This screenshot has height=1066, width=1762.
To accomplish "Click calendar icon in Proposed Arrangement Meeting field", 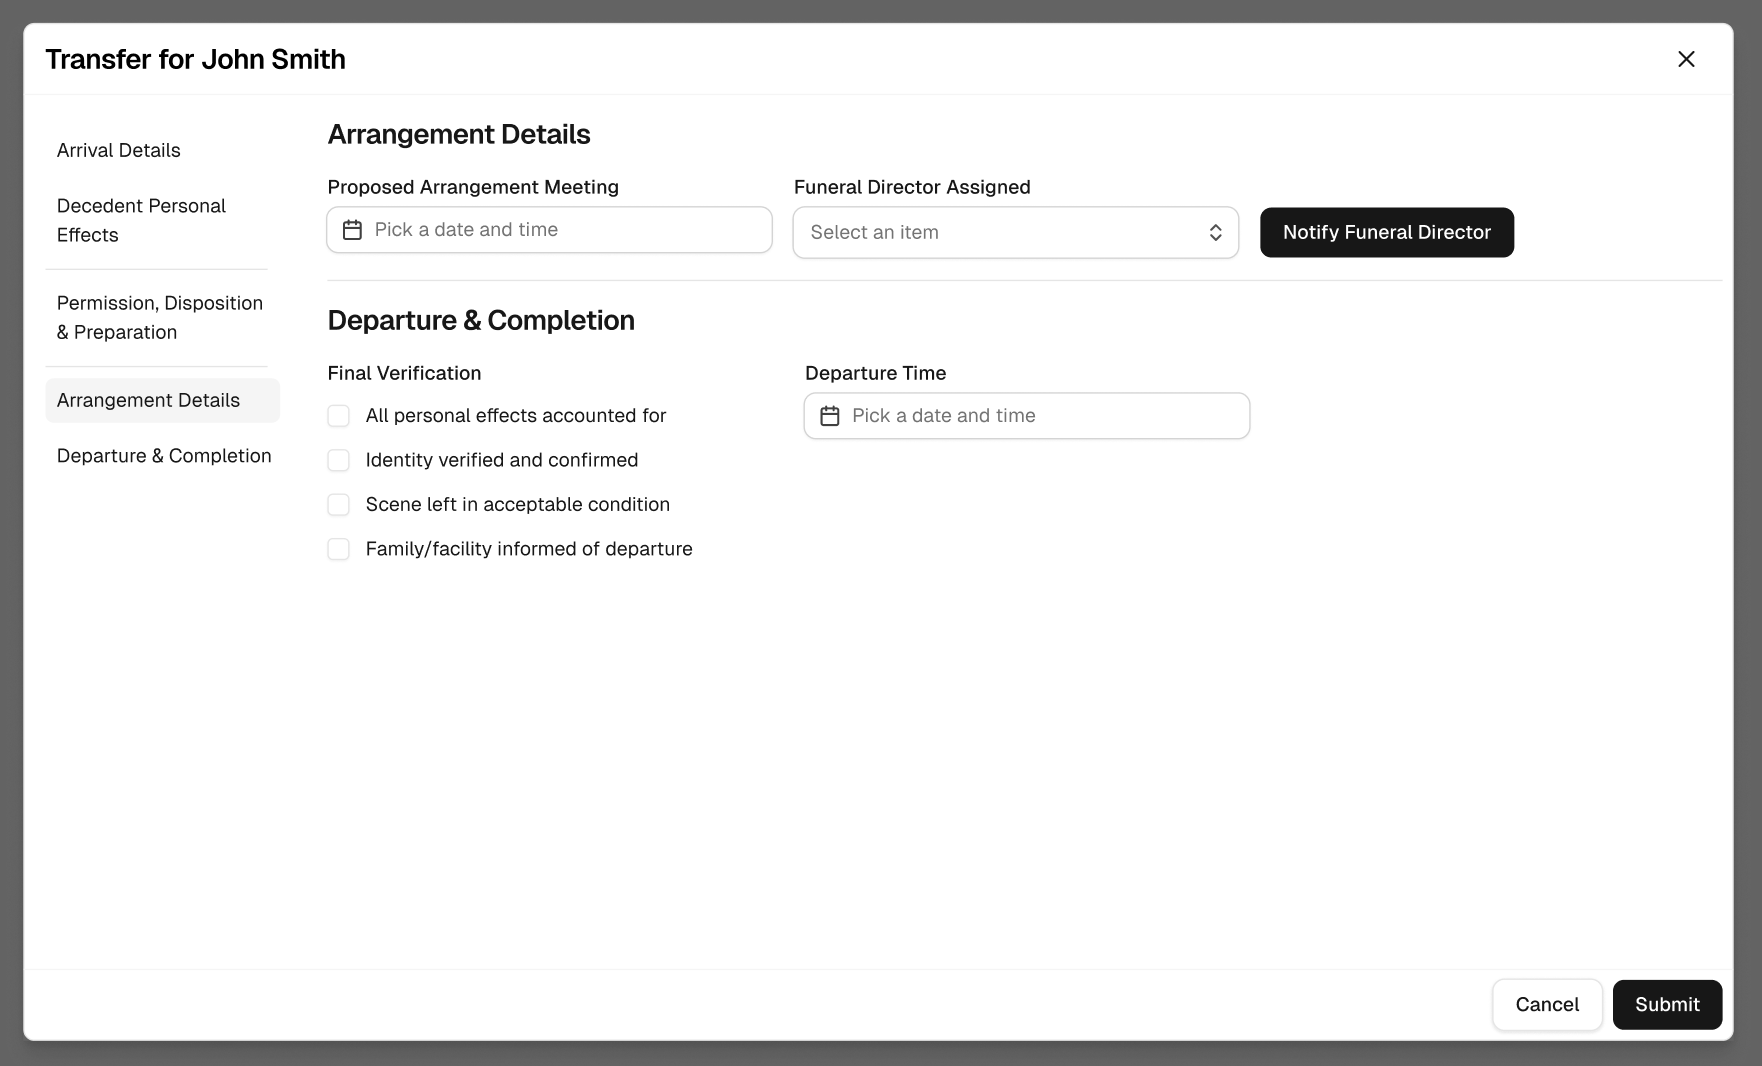I will point(352,230).
